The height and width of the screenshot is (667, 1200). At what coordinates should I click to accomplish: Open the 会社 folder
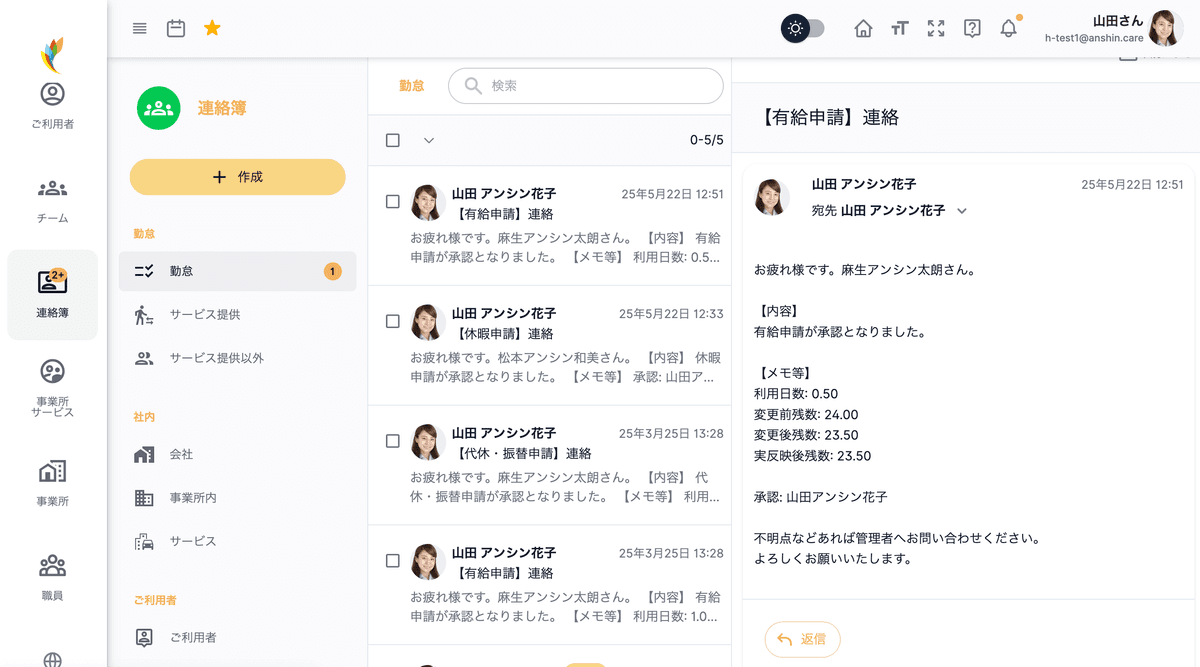pyautogui.click(x=238, y=454)
